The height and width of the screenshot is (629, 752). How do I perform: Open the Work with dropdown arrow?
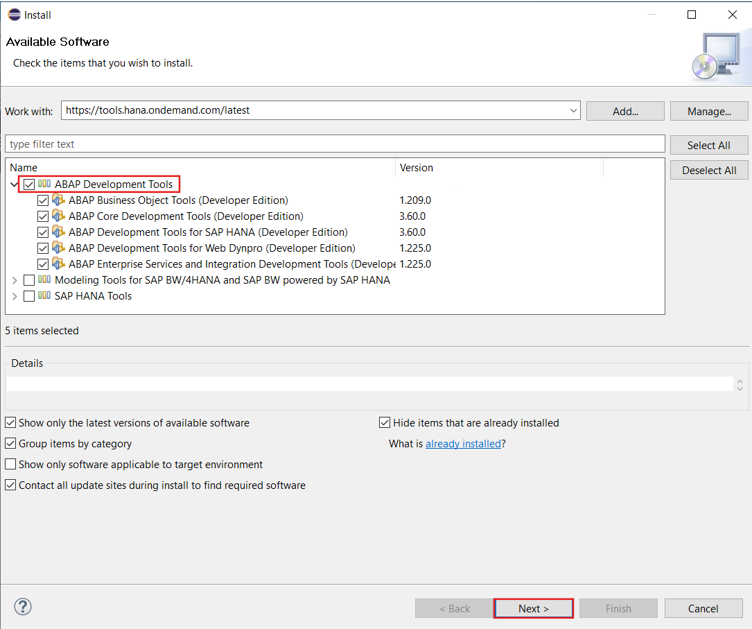[573, 110]
